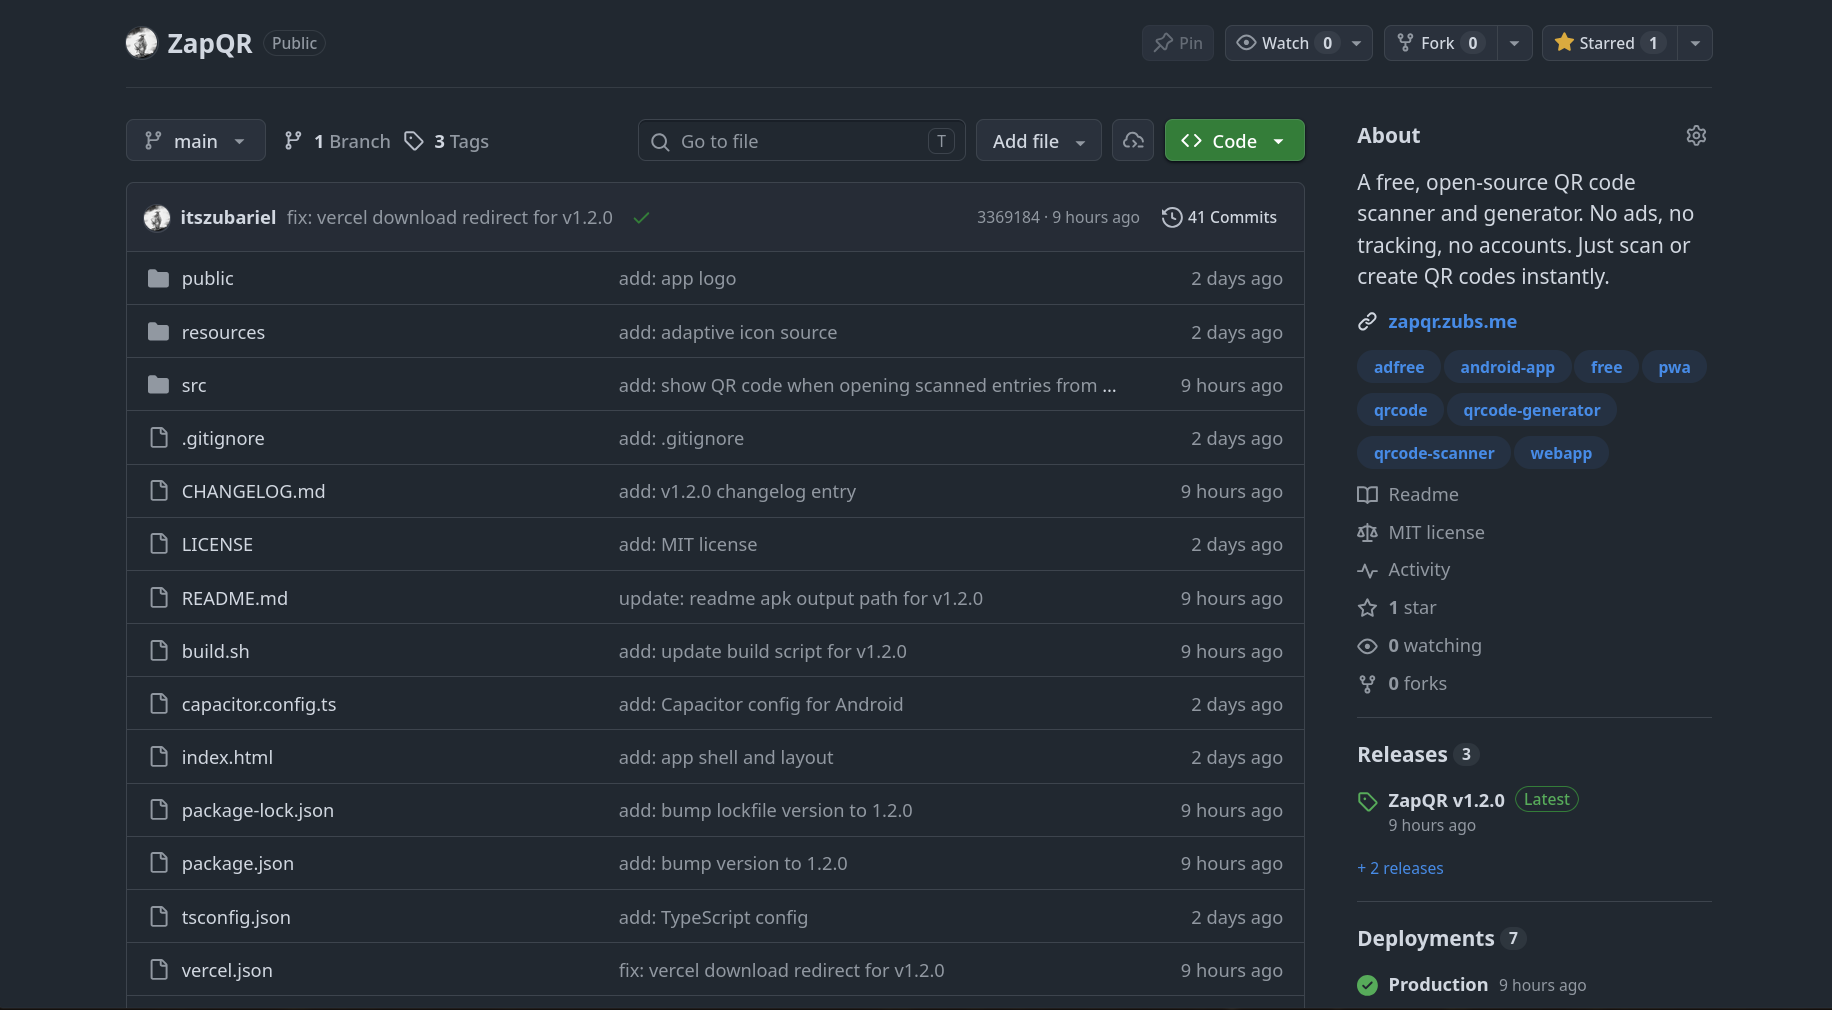This screenshot has width=1832, height=1010.
Task: Open the latest commit message link
Action: point(450,217)
